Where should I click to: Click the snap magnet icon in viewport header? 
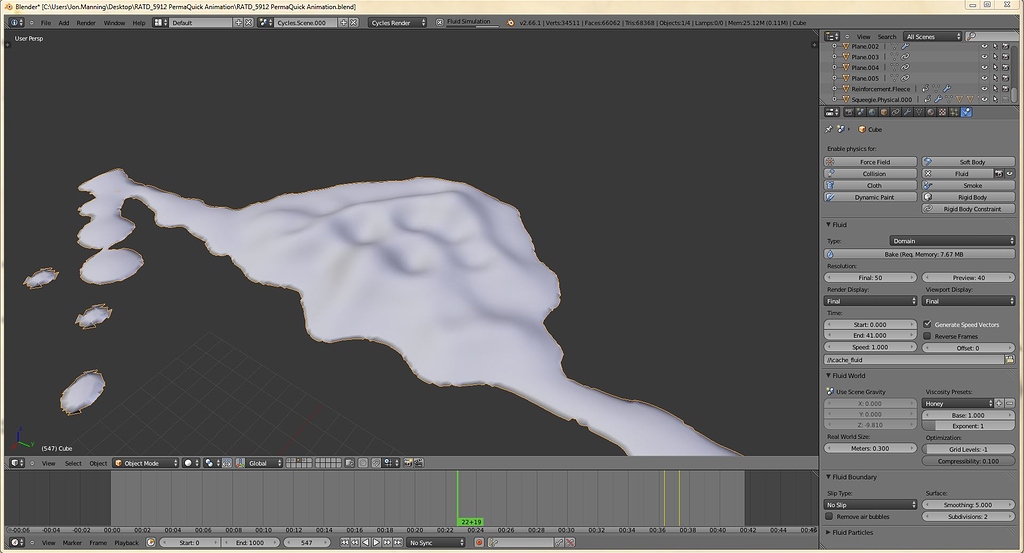click(x=376, y=463)
